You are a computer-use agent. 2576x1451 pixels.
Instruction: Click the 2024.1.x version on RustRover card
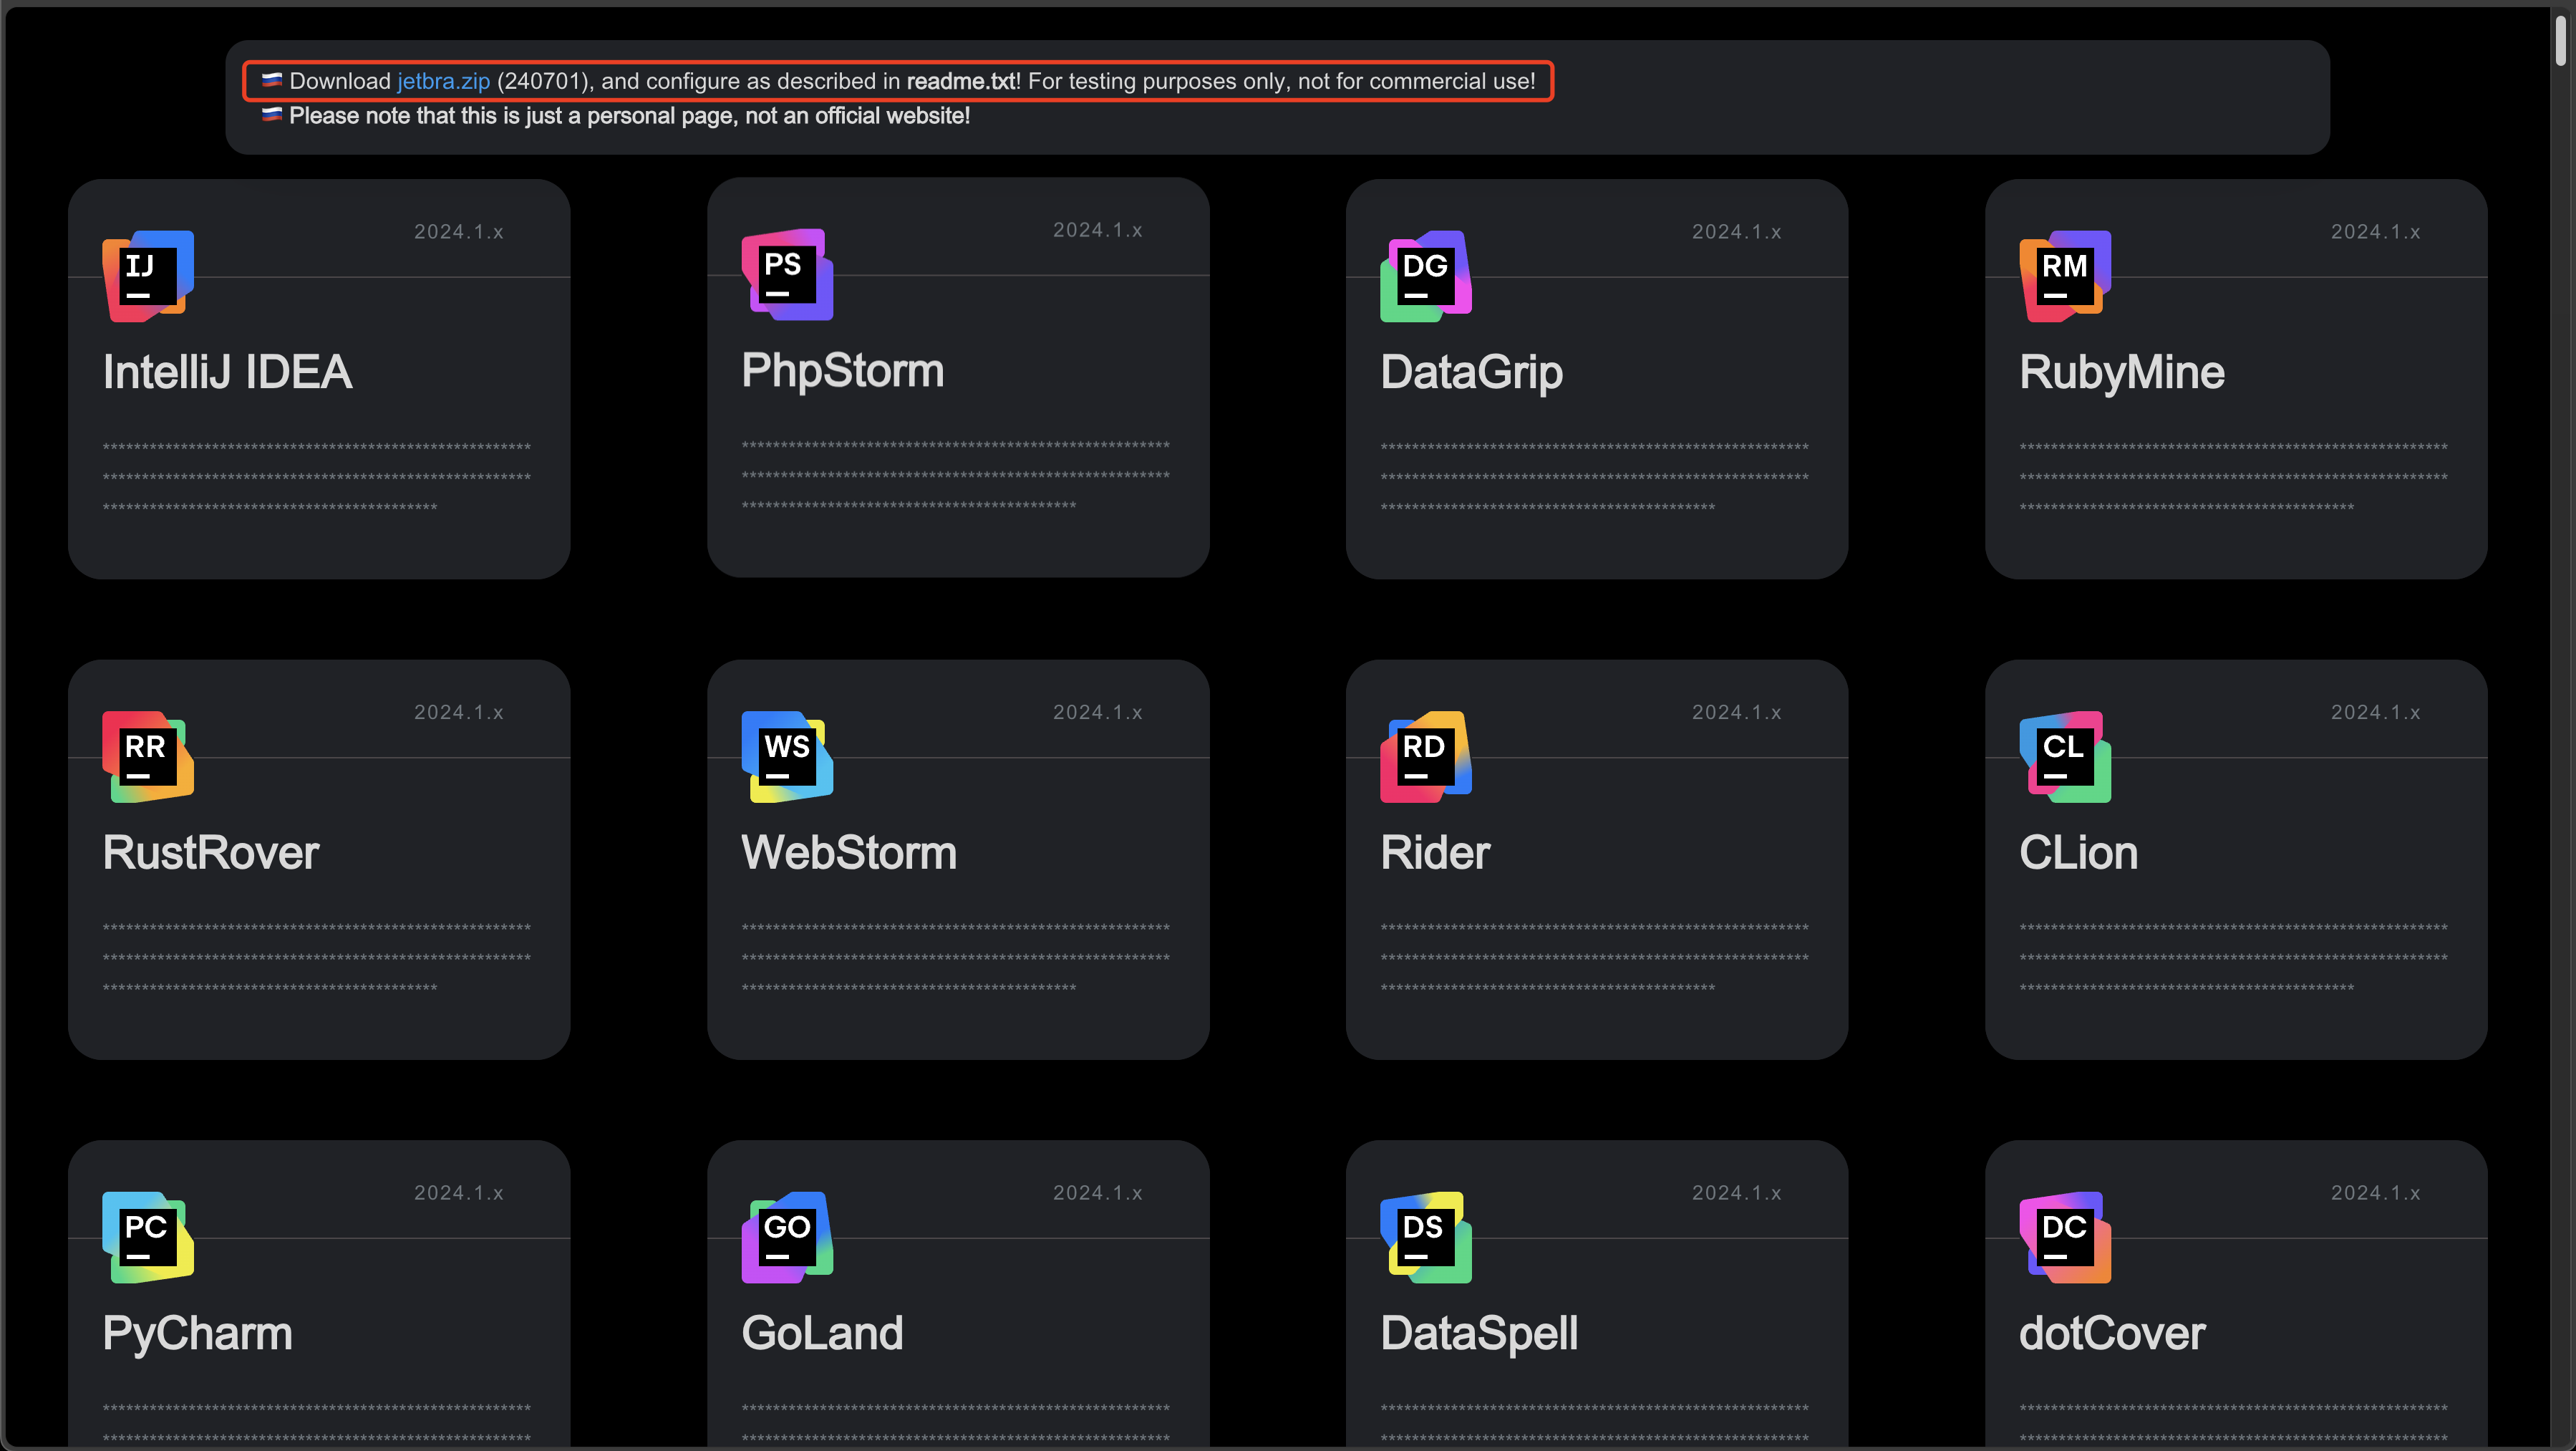(x=459, y=712)
